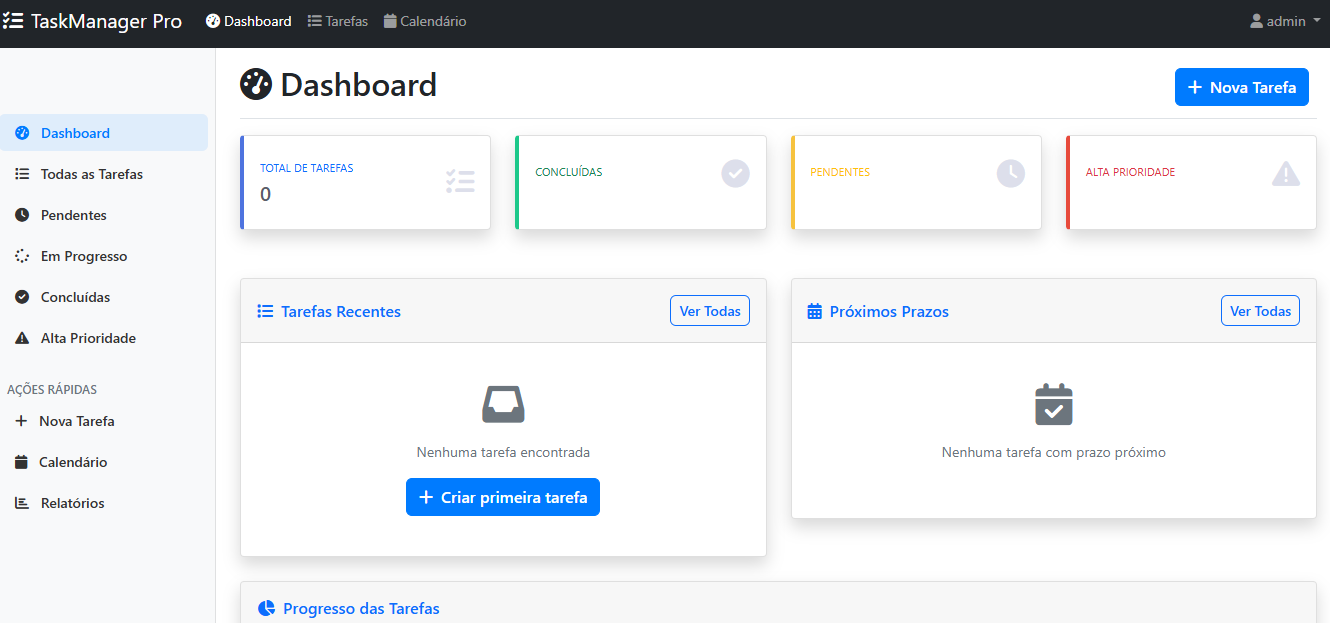1330x623 pixels.
Task: Open Tarefas in the top navigation bar
Action: (x=338, y=21)
